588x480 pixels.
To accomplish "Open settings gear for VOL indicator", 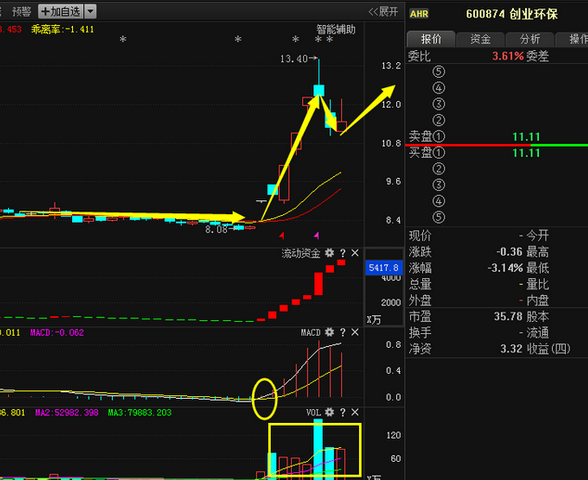I will tap(329, 412).
